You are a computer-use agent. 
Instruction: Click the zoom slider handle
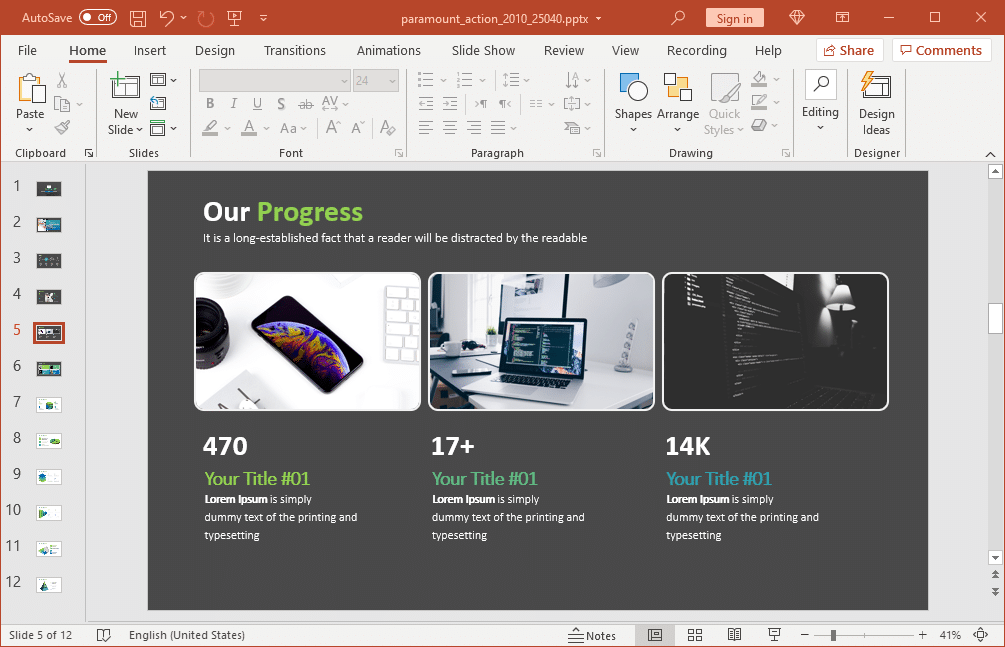point(833,635)
